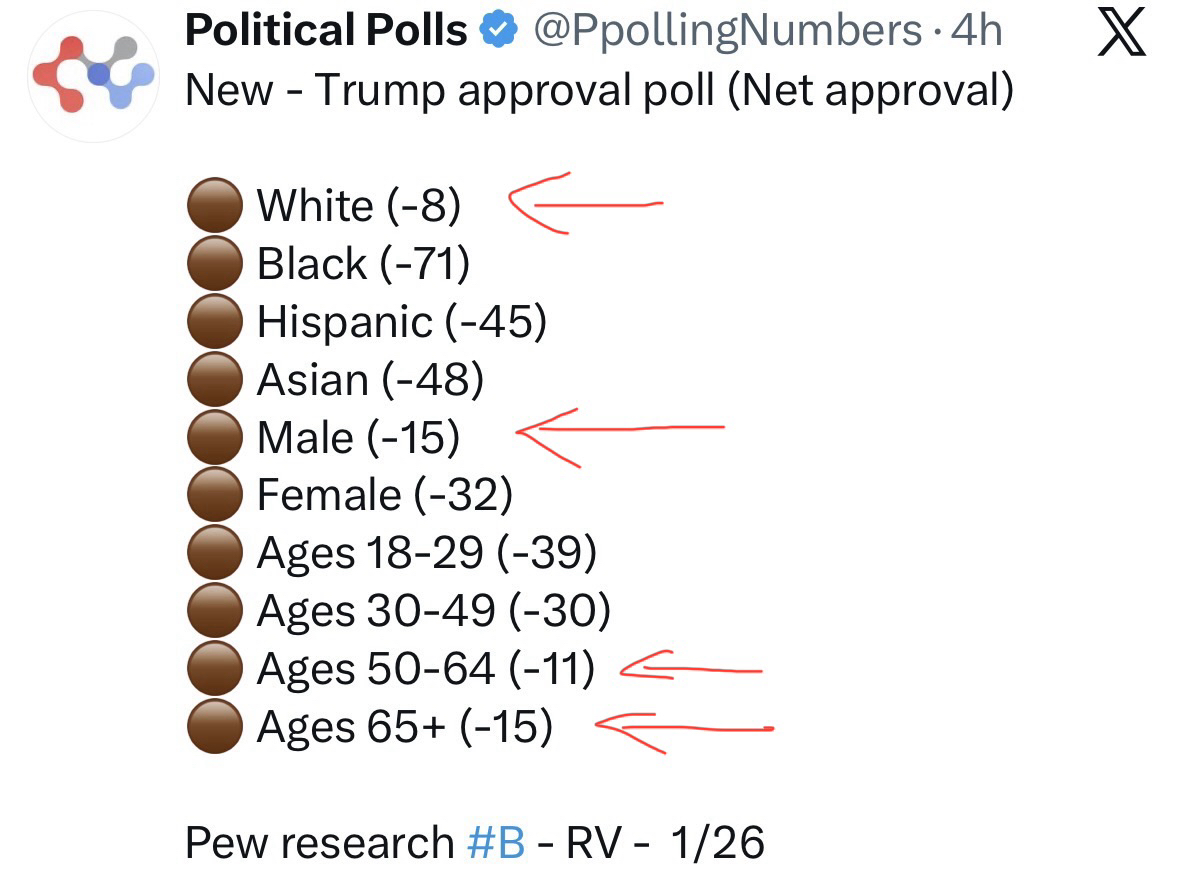Open the Political Polls display name
This screenshot has width=1179, height=879.
326,32
